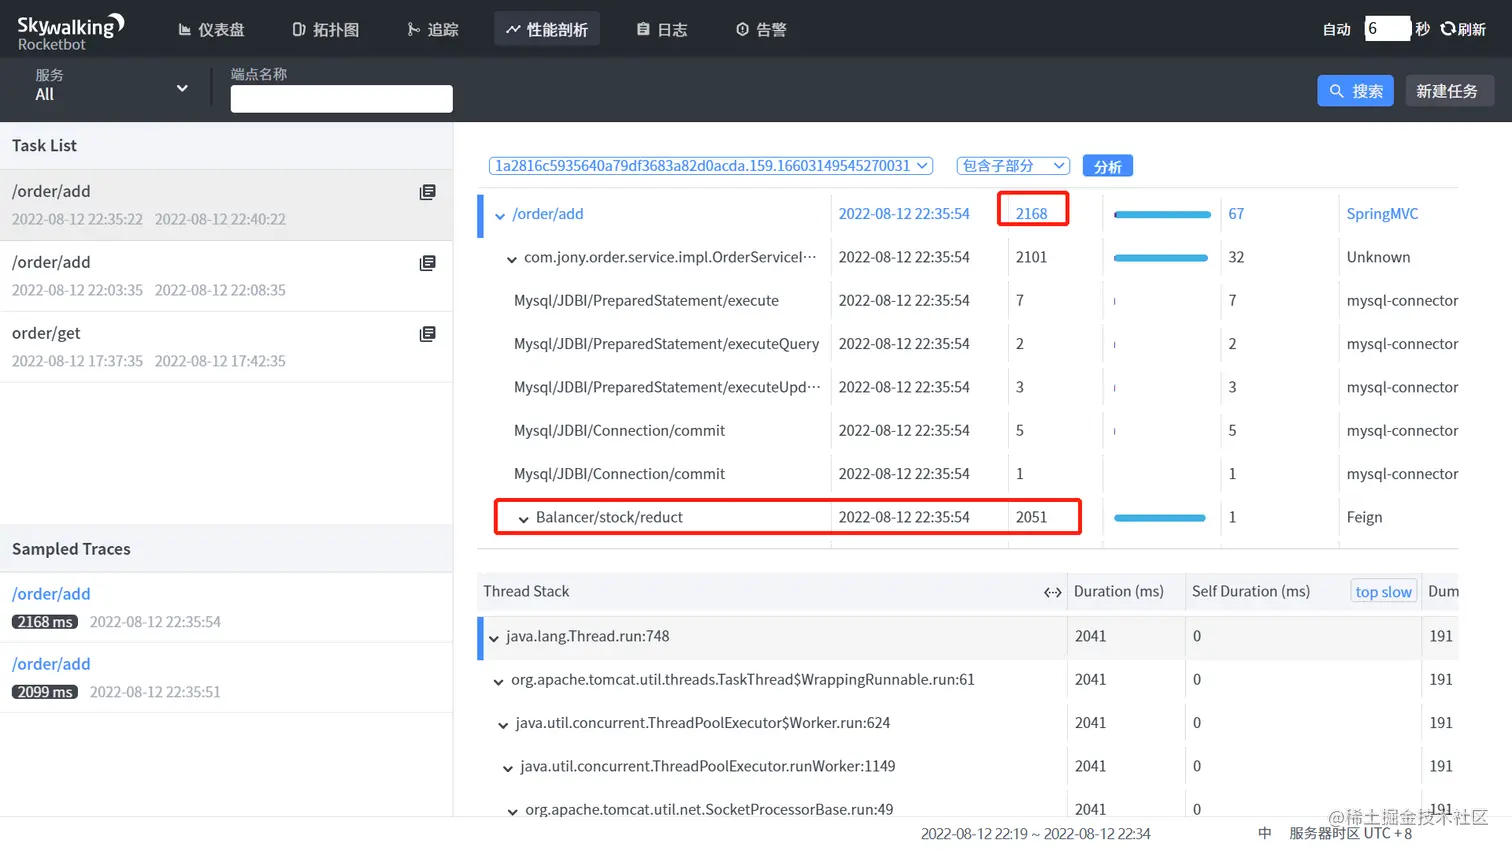
Task: Select Mysql/JDBI/Connection/commit span with duration 1
Action: (968, 474)
